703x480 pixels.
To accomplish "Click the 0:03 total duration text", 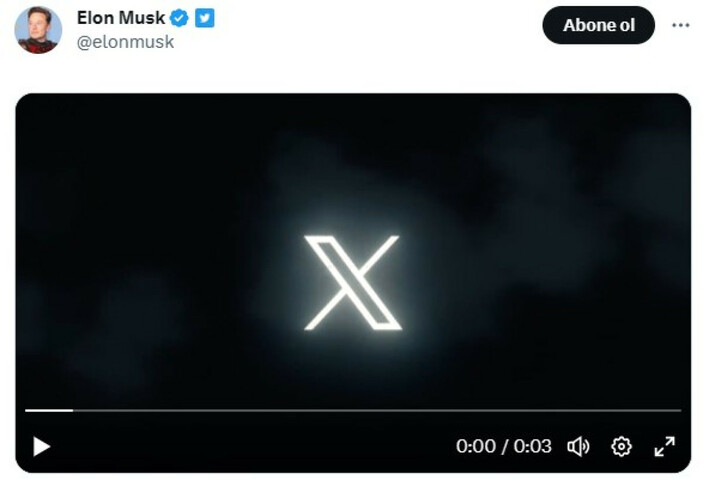I will pyautogui.click(x=533, y=446).
